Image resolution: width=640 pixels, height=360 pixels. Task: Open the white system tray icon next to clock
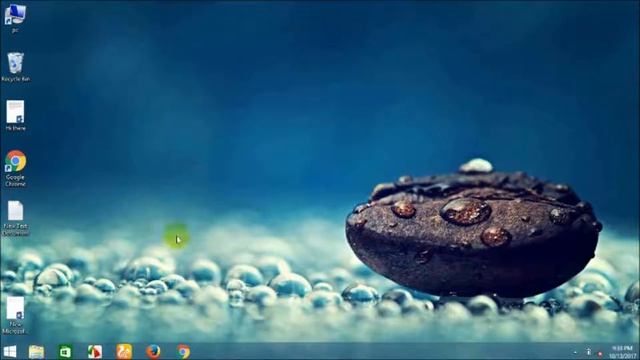tap(588, 352)
